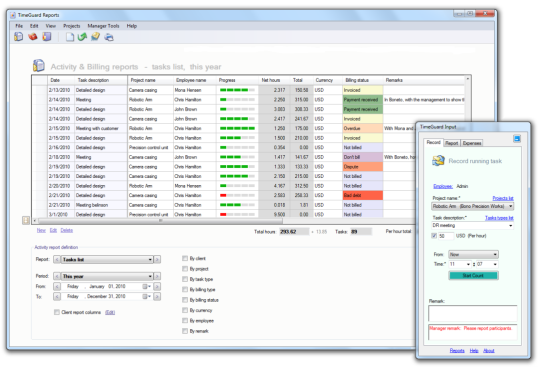Click the Record running task icon
Viewport: 540px width, 369px height.
click(438, 161)
